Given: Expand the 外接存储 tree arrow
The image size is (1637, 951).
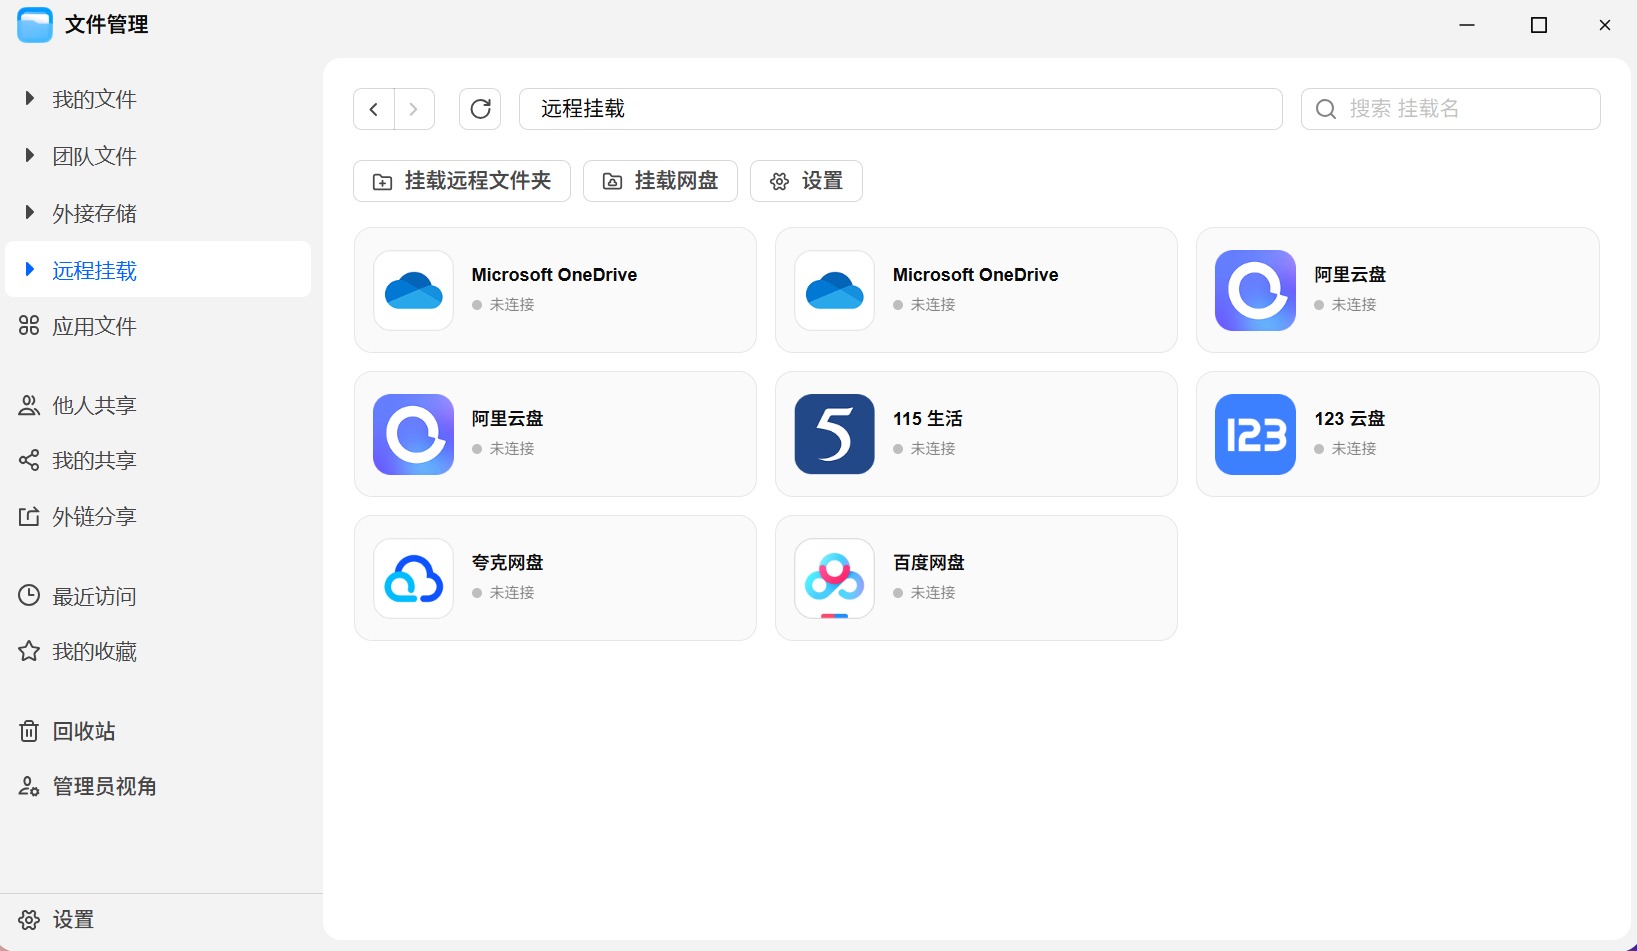Looking at the screenshot, I should [30, 213].
